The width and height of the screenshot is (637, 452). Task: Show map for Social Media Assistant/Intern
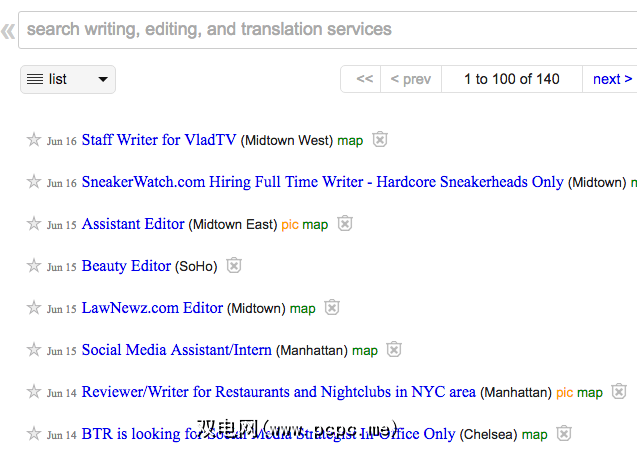pos(365,351)
